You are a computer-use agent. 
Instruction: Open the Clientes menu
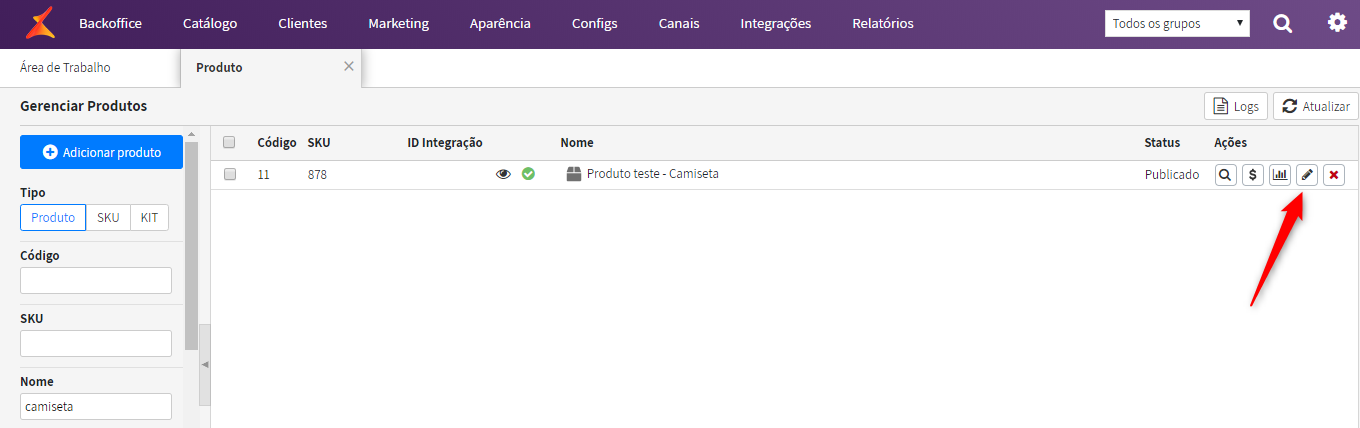(x=303, y=23)
